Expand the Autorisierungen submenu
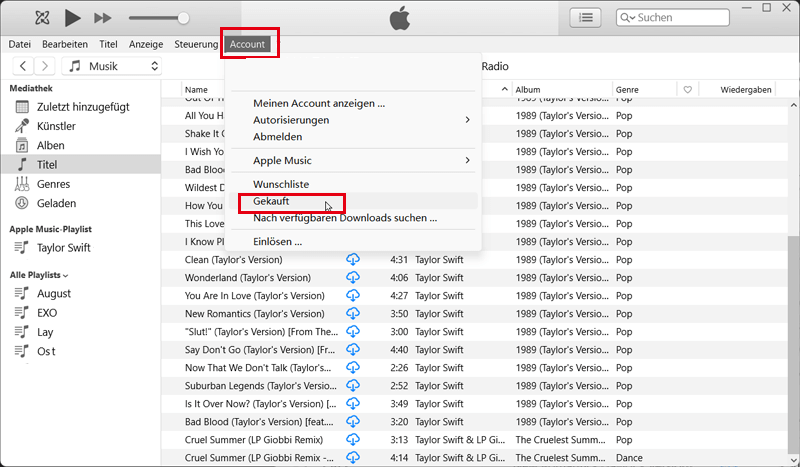Viewport: 800px width, 467px height. 353,120
